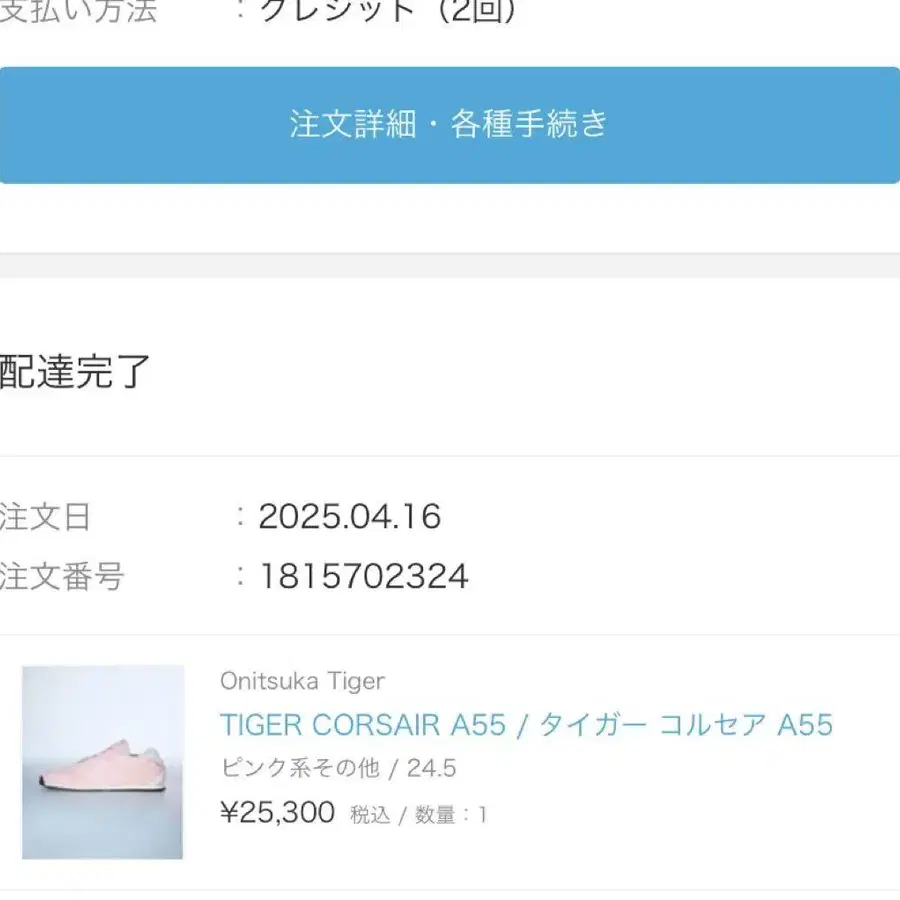
Task: Open the タイガー コルセア A55 Japanese product name
Action: click(x=686, y=724)
